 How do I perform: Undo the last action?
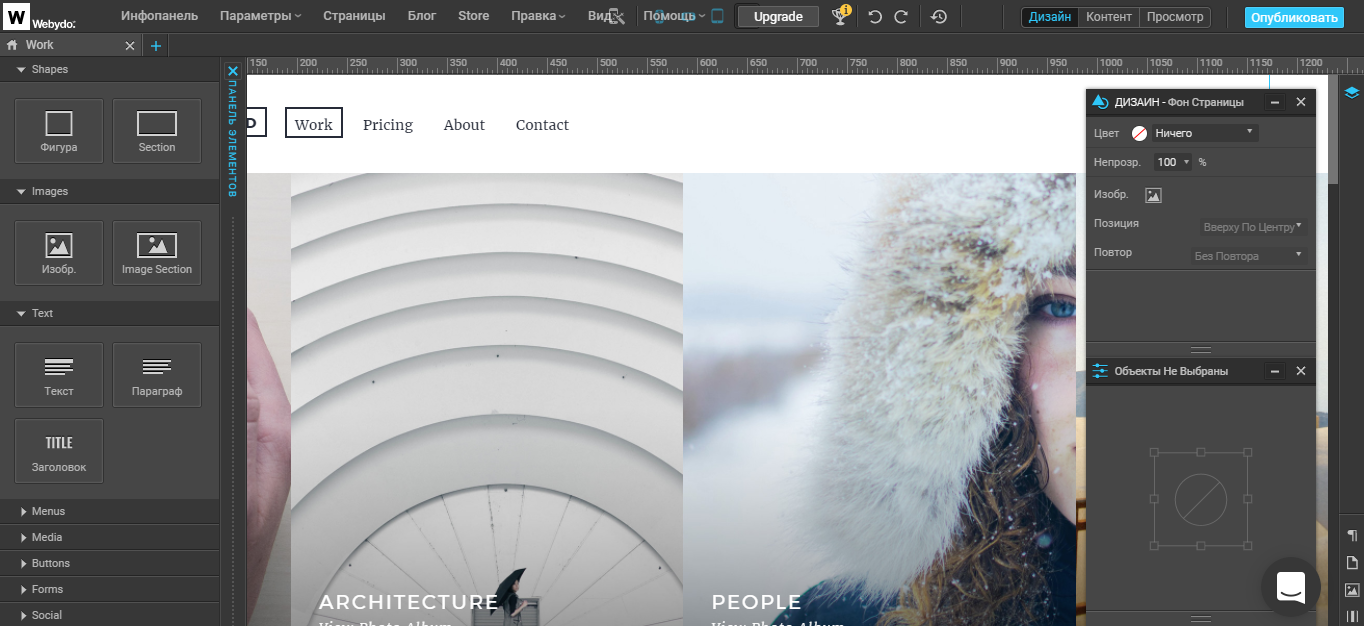point(875,17)
